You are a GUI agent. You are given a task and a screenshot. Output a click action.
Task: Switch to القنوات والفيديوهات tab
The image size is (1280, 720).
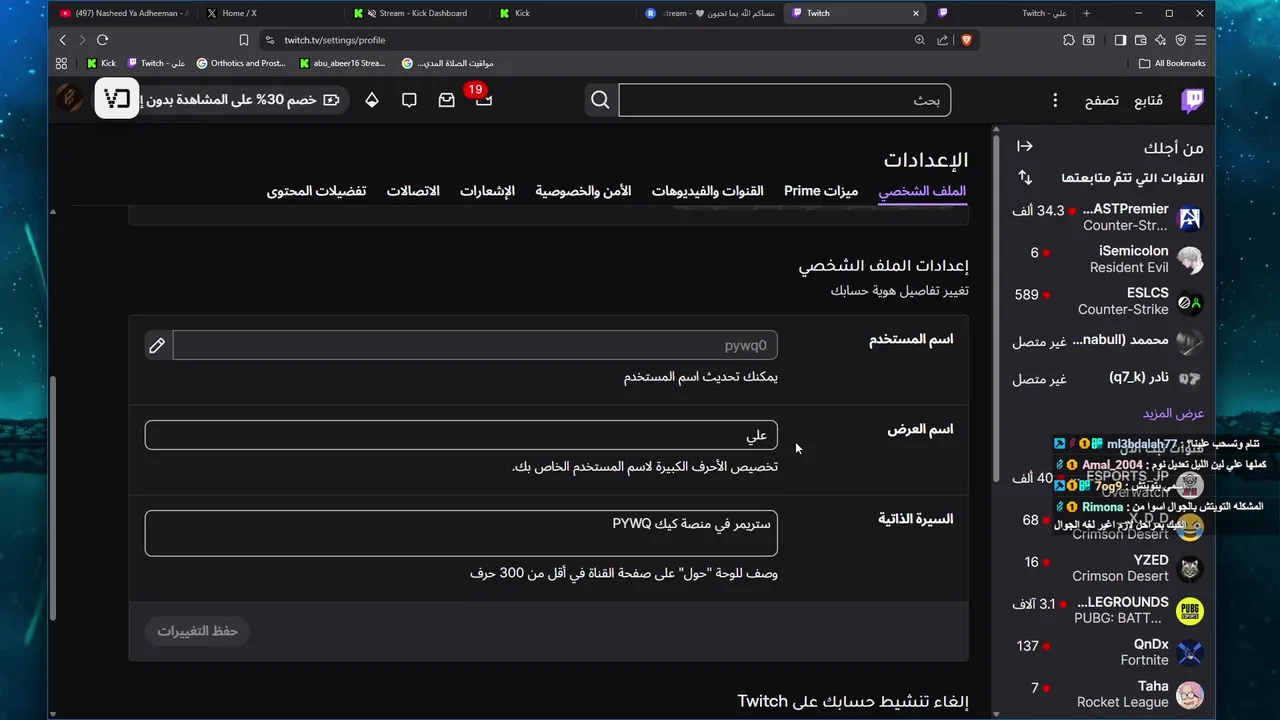(x=707, y=191)
